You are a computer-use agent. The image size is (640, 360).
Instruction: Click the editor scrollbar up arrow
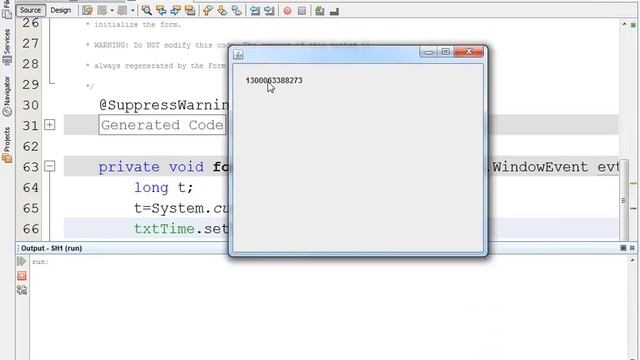click(x=624, y=24)
